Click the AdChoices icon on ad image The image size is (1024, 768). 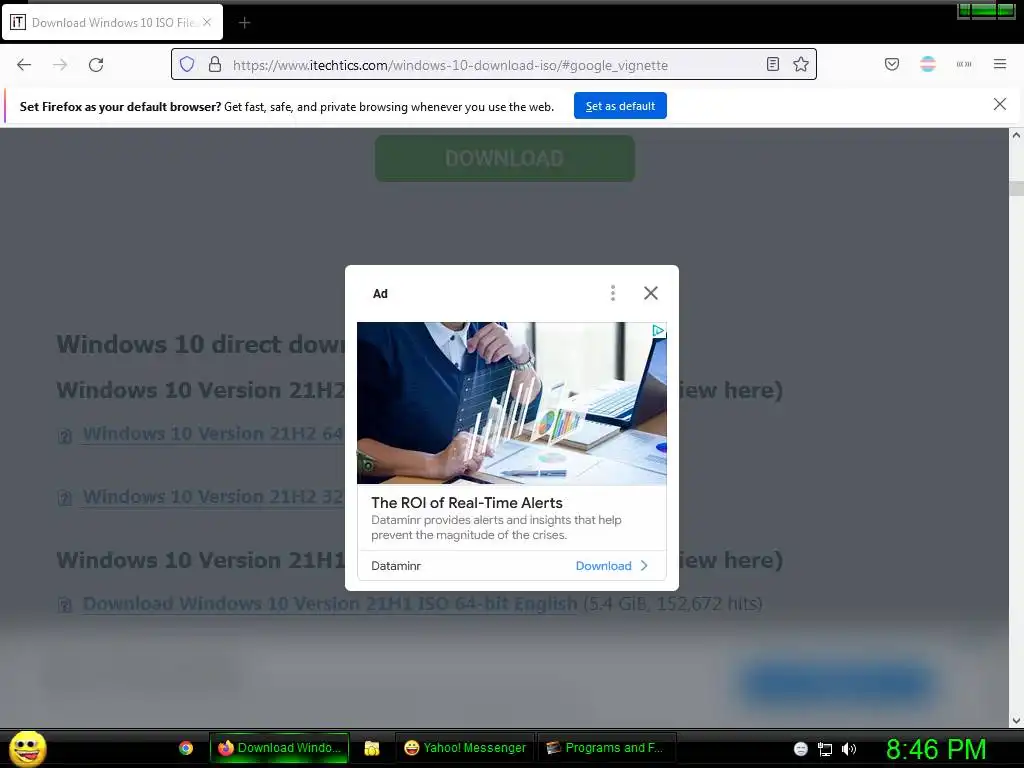click(x=658, y=330)
